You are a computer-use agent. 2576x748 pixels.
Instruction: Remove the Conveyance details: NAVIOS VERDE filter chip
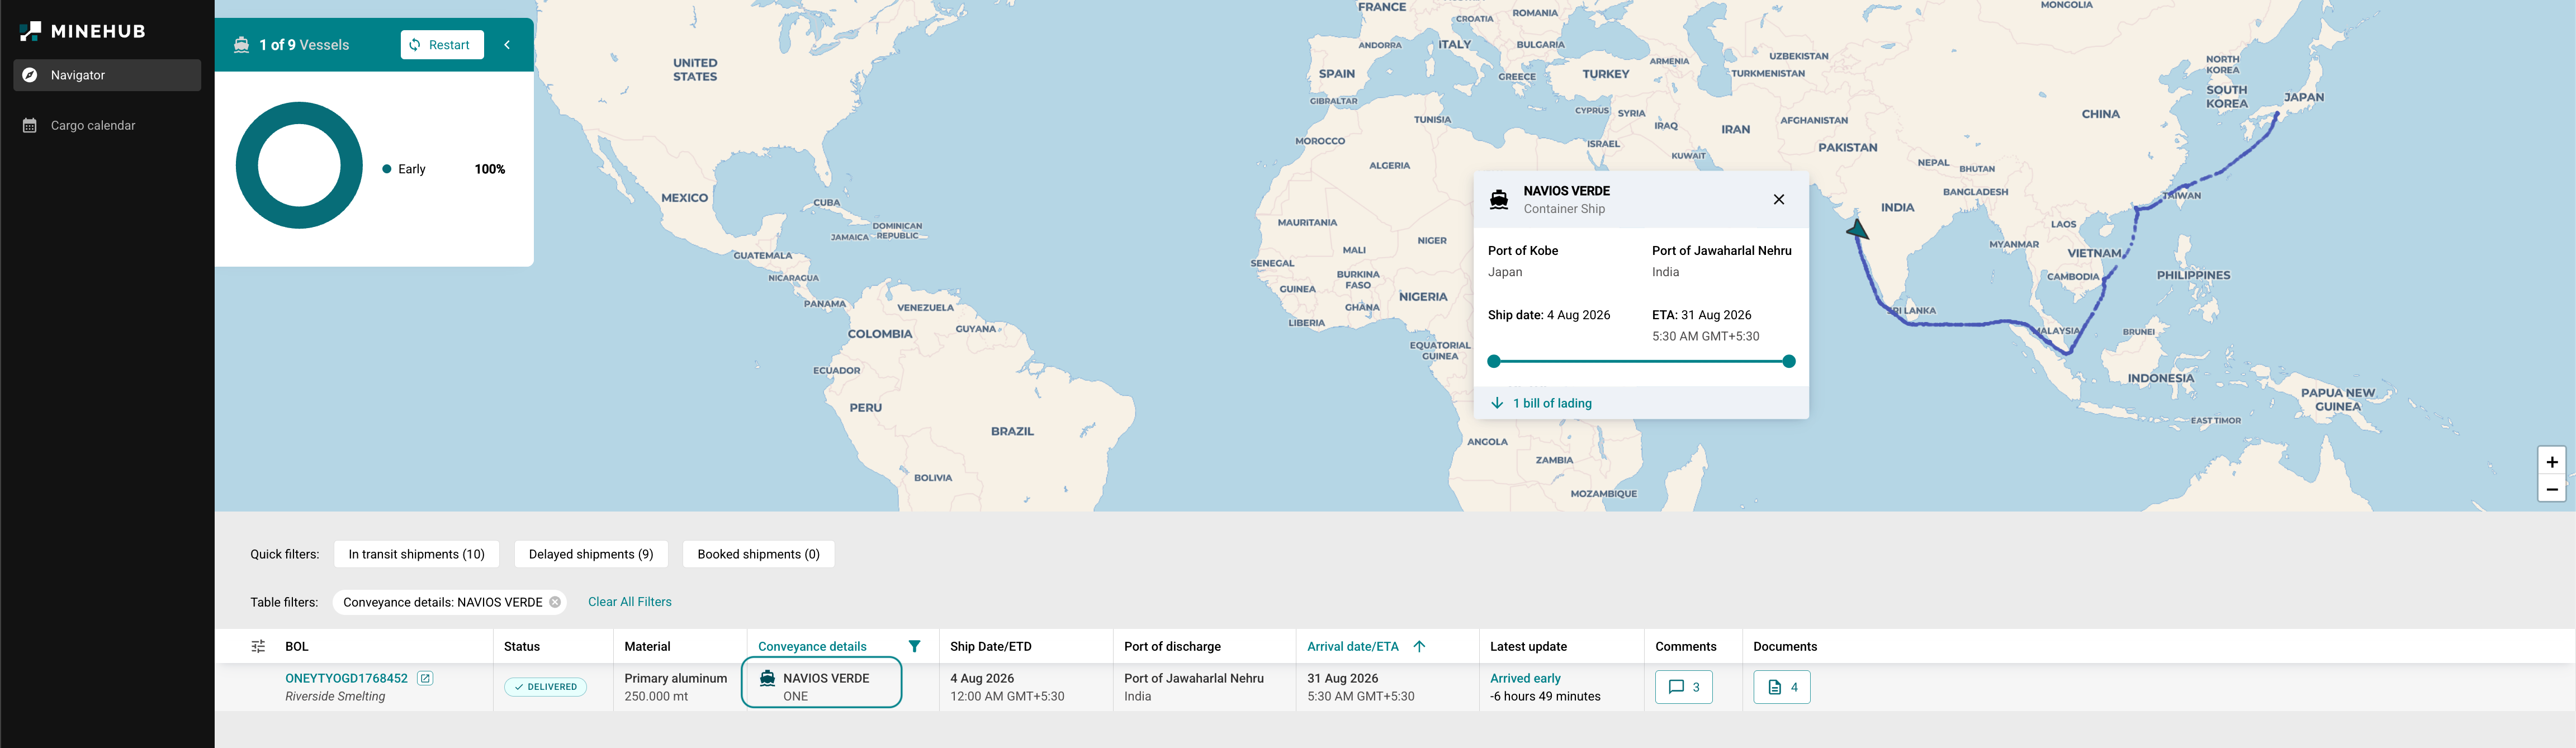pos(555,602)
